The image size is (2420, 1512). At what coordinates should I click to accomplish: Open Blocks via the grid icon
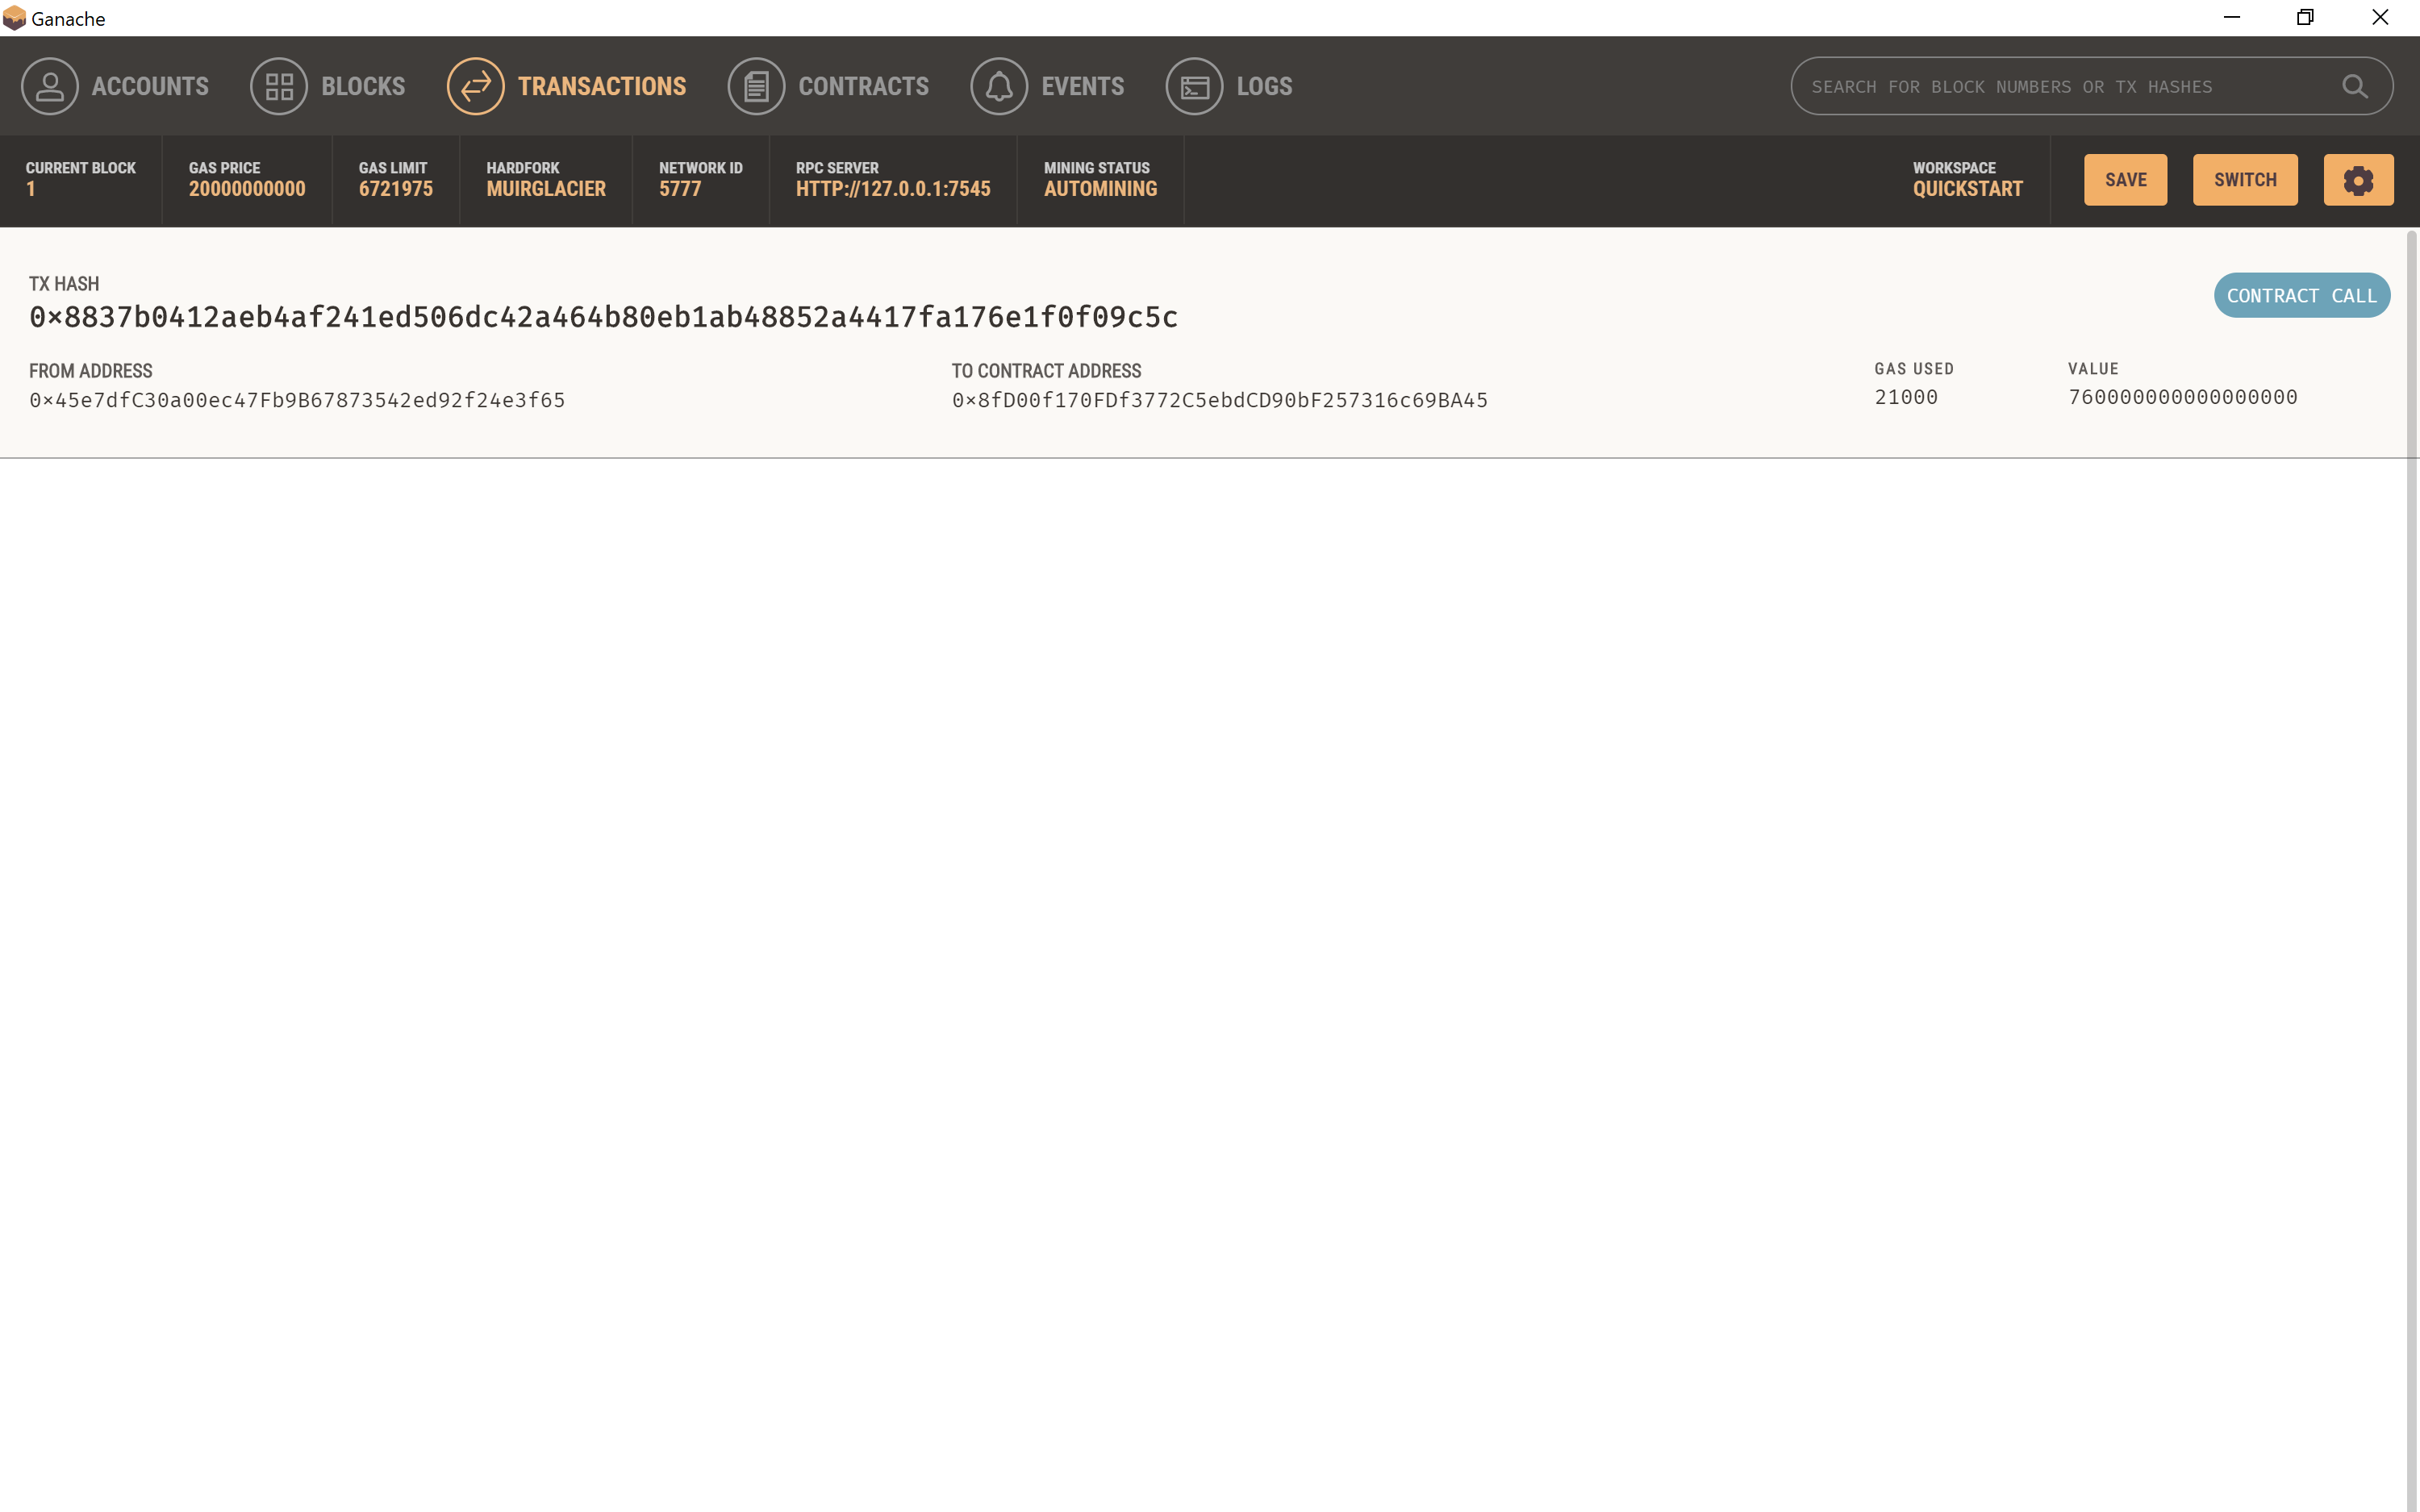tap(279, 86)
